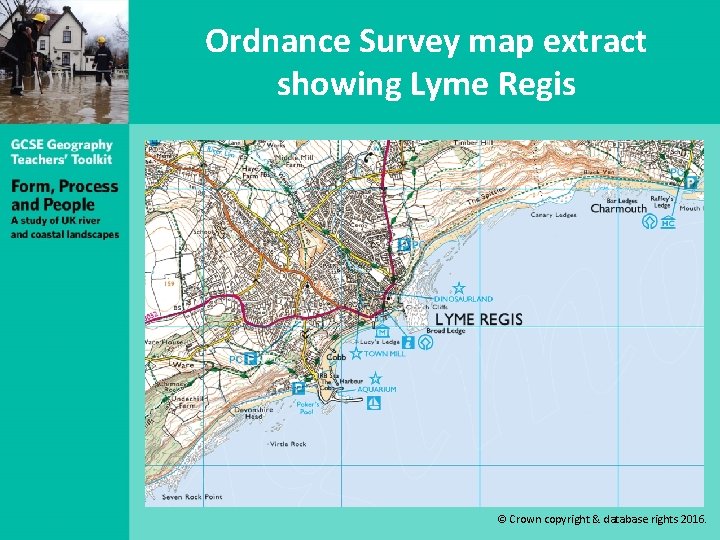720x540 pixels.
Task: Click the parking icon above Poker's Pool
Action: (x=298, y=388)
